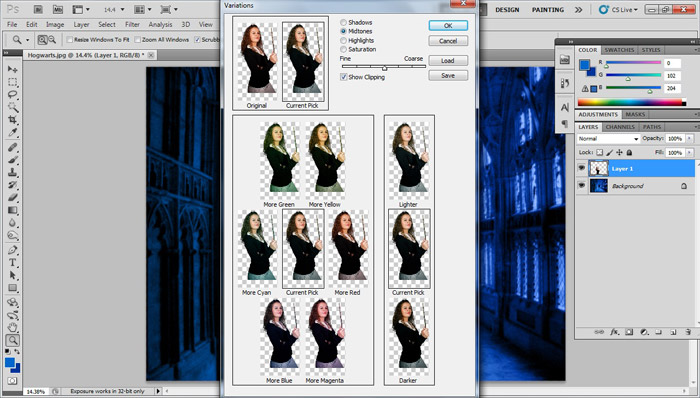This screenshot has height=398, width=700.
Task: Enable Zoom All Windows checkbox
Action: (x=138, y=40)
